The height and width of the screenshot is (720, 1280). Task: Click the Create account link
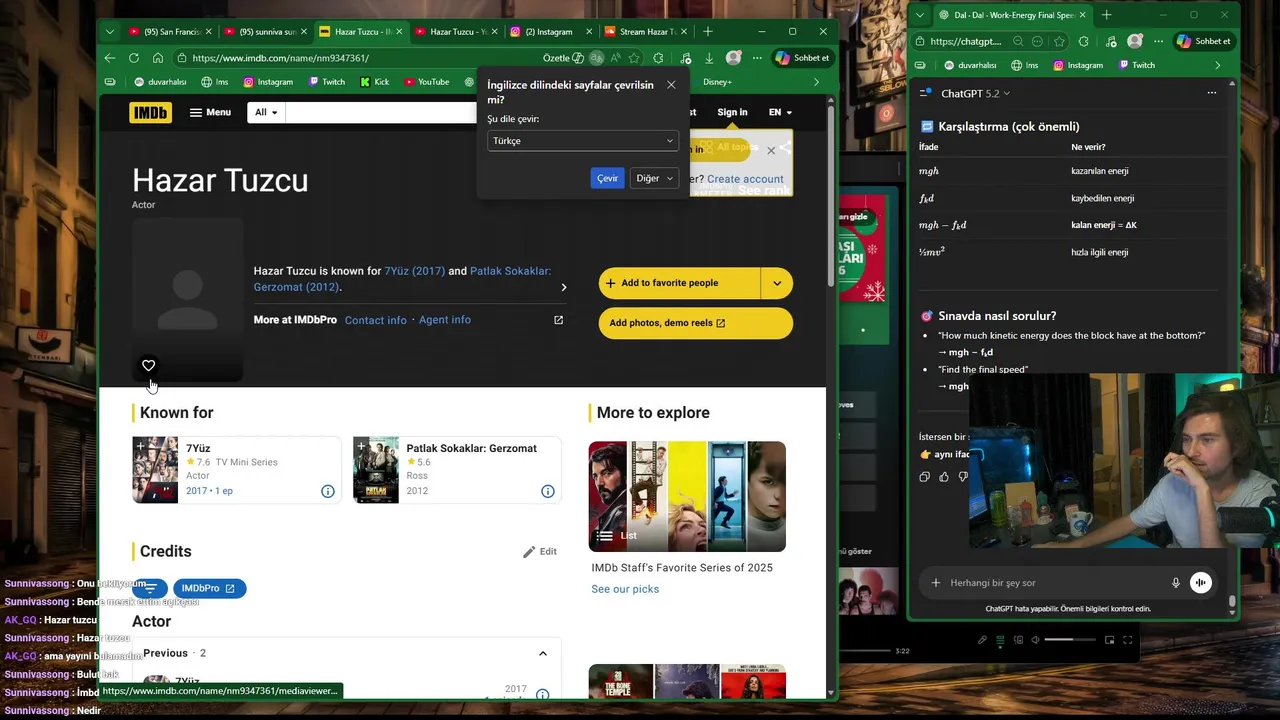click(745, 179)
